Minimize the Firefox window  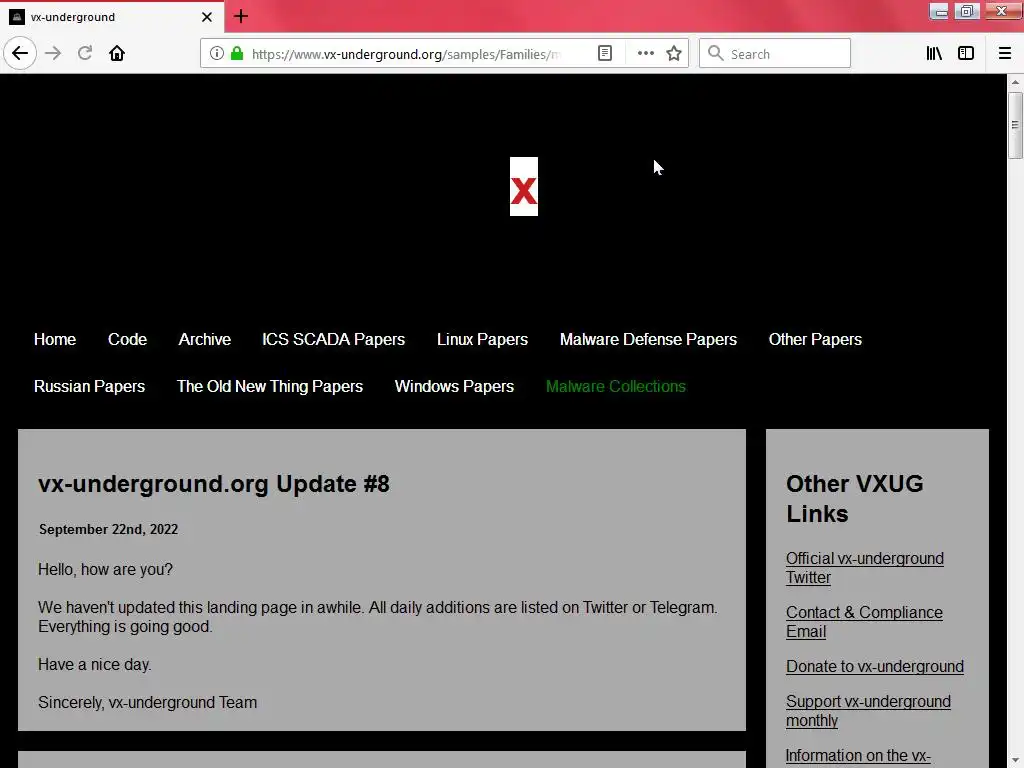939,11
